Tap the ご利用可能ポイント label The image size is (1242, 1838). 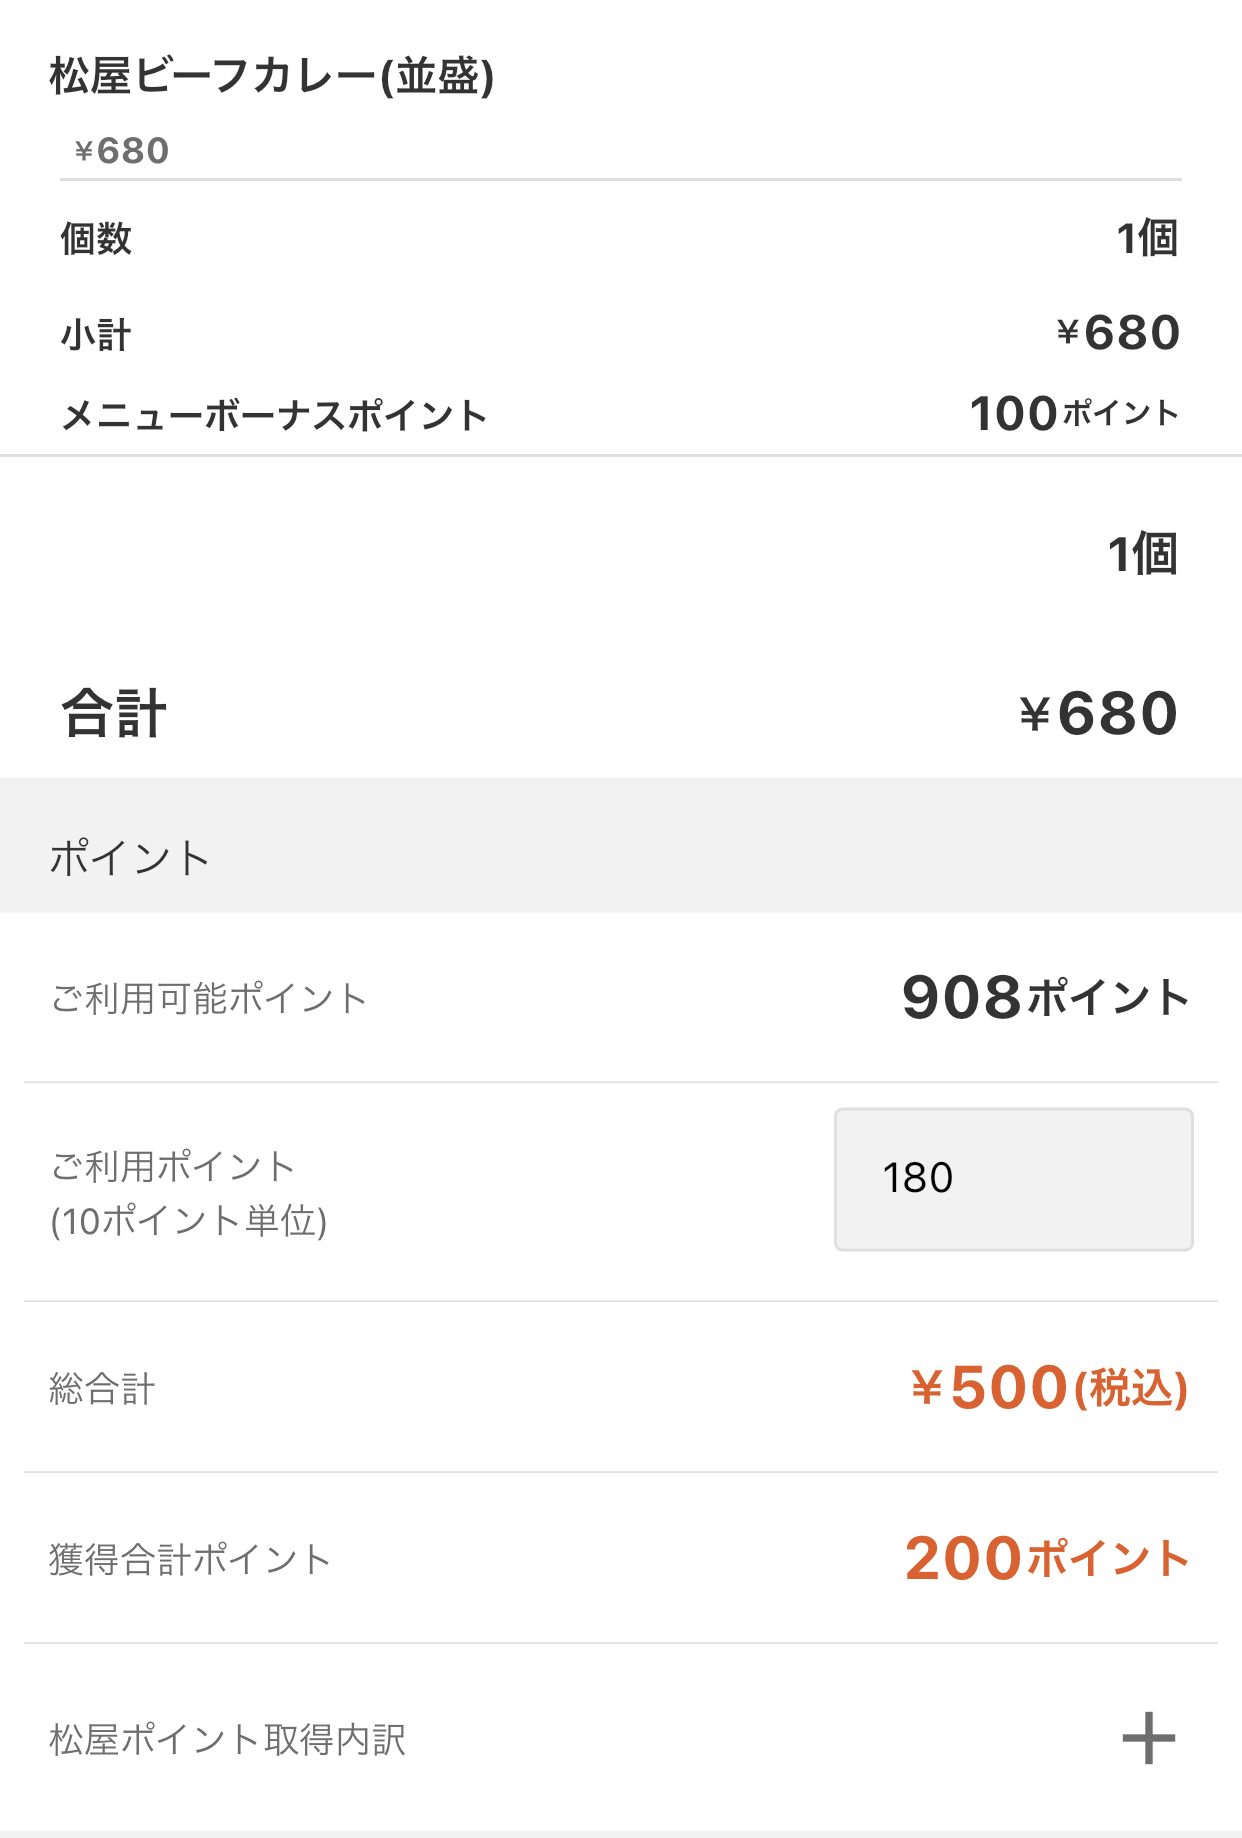pyautogui.click(x=209, y=998)
